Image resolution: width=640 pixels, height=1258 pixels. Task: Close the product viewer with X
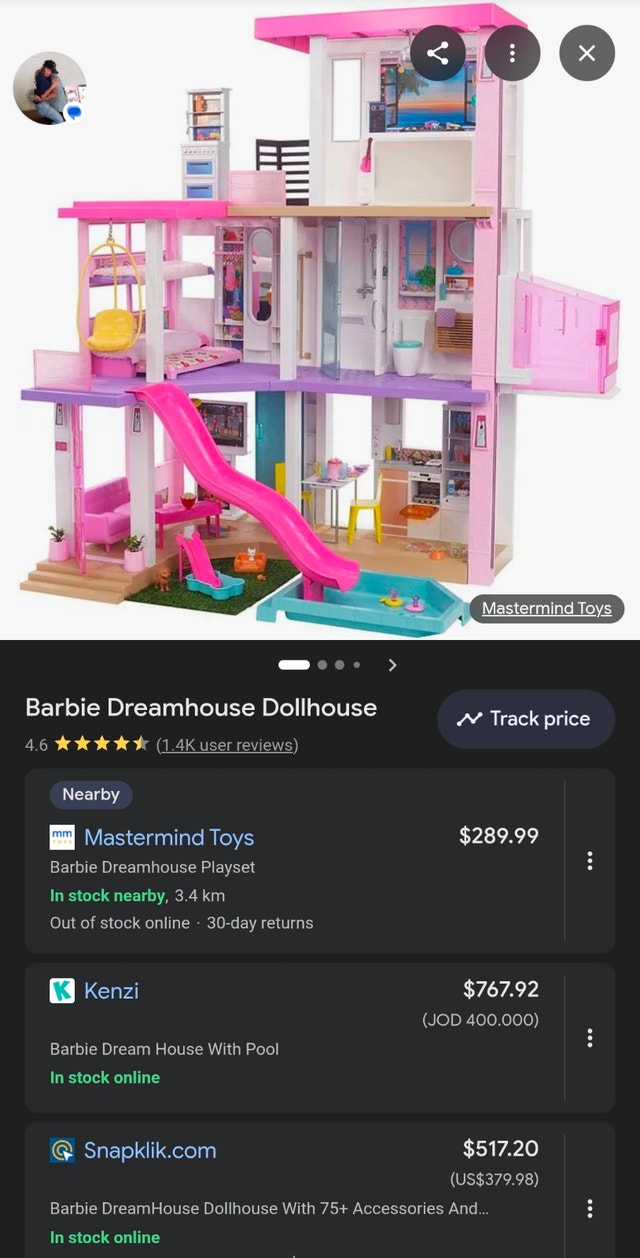(x=587, y=53)
